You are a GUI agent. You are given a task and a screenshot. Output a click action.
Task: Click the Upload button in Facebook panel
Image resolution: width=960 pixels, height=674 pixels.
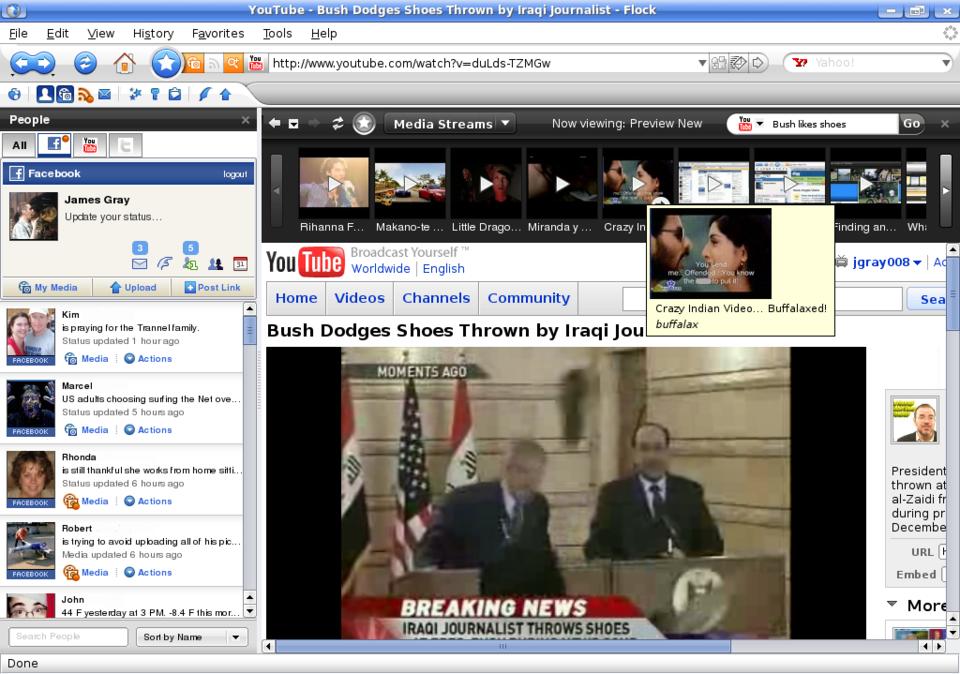[131, 287]
